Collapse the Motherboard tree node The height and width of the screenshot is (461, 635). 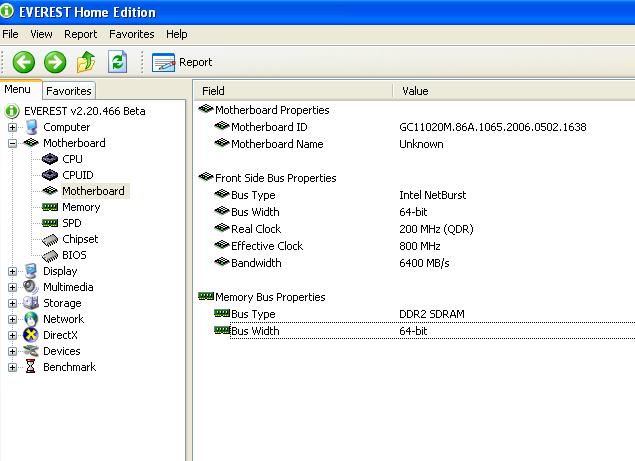pos(13,143)
